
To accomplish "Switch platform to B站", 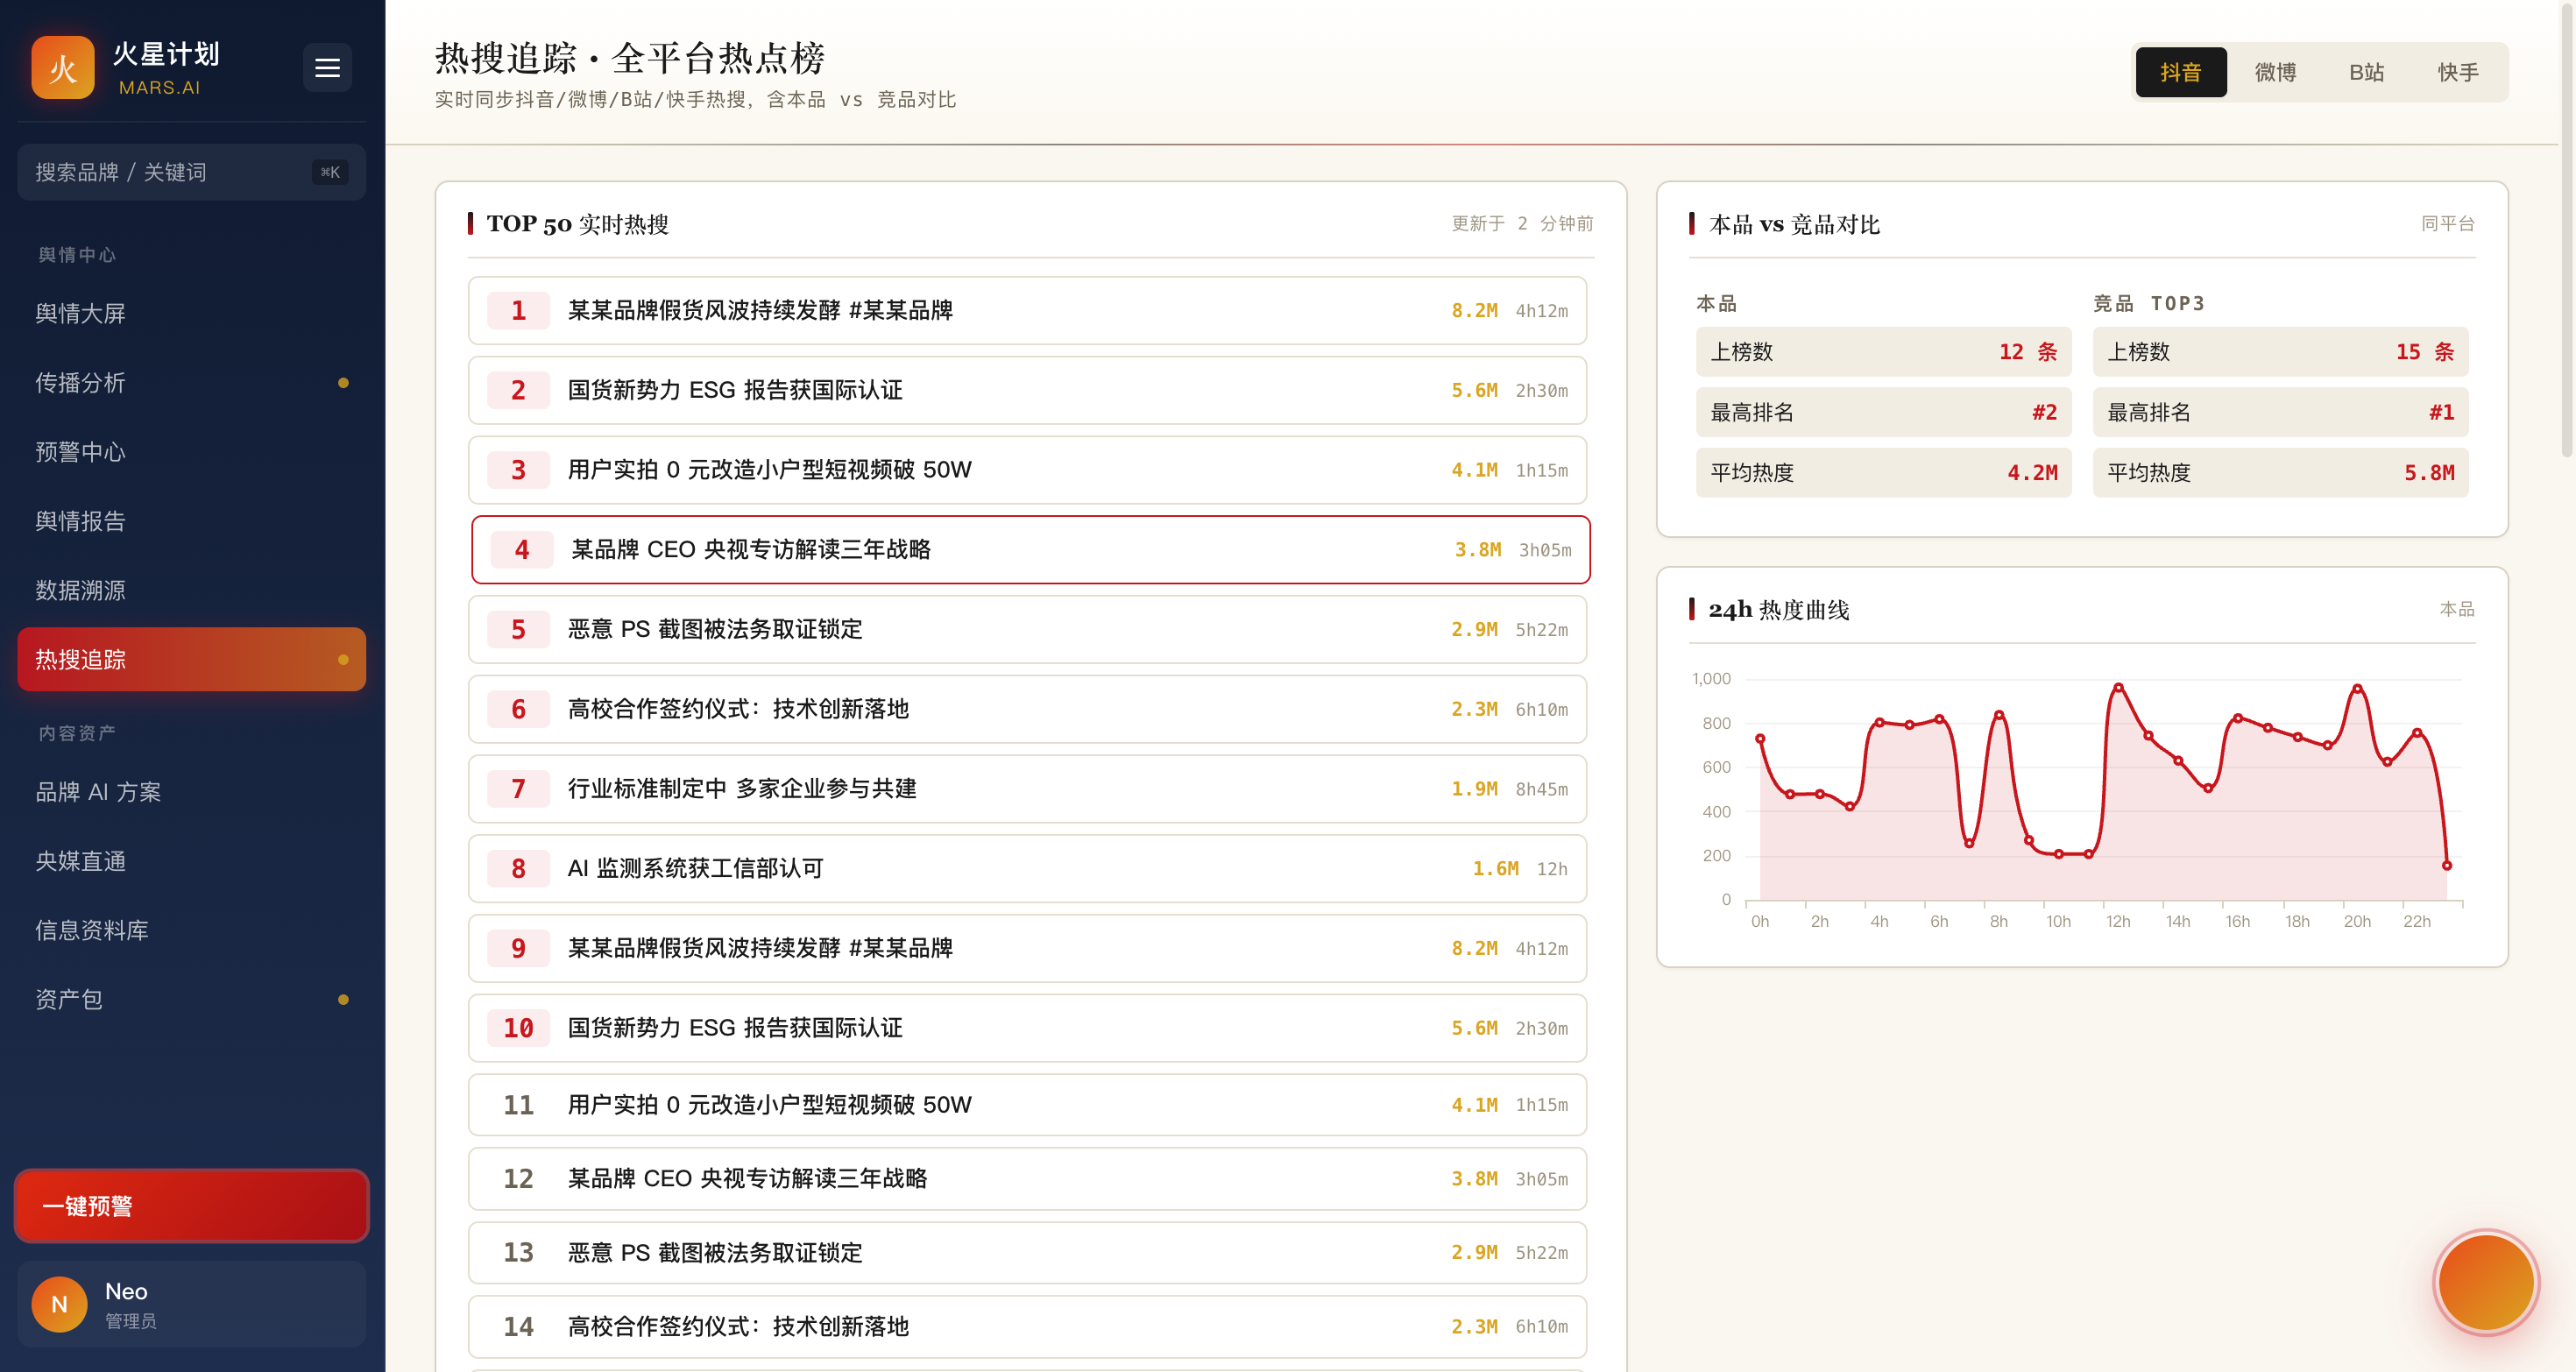I will (x=2366, y=72).
